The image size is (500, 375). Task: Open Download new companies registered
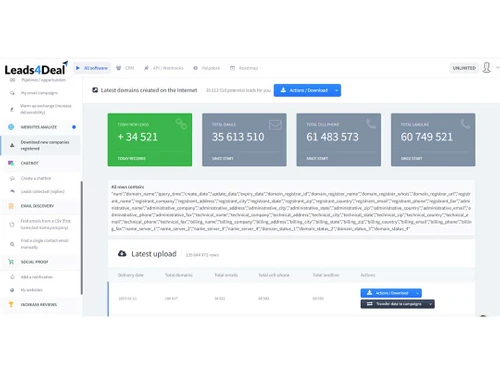click(45, 145)
